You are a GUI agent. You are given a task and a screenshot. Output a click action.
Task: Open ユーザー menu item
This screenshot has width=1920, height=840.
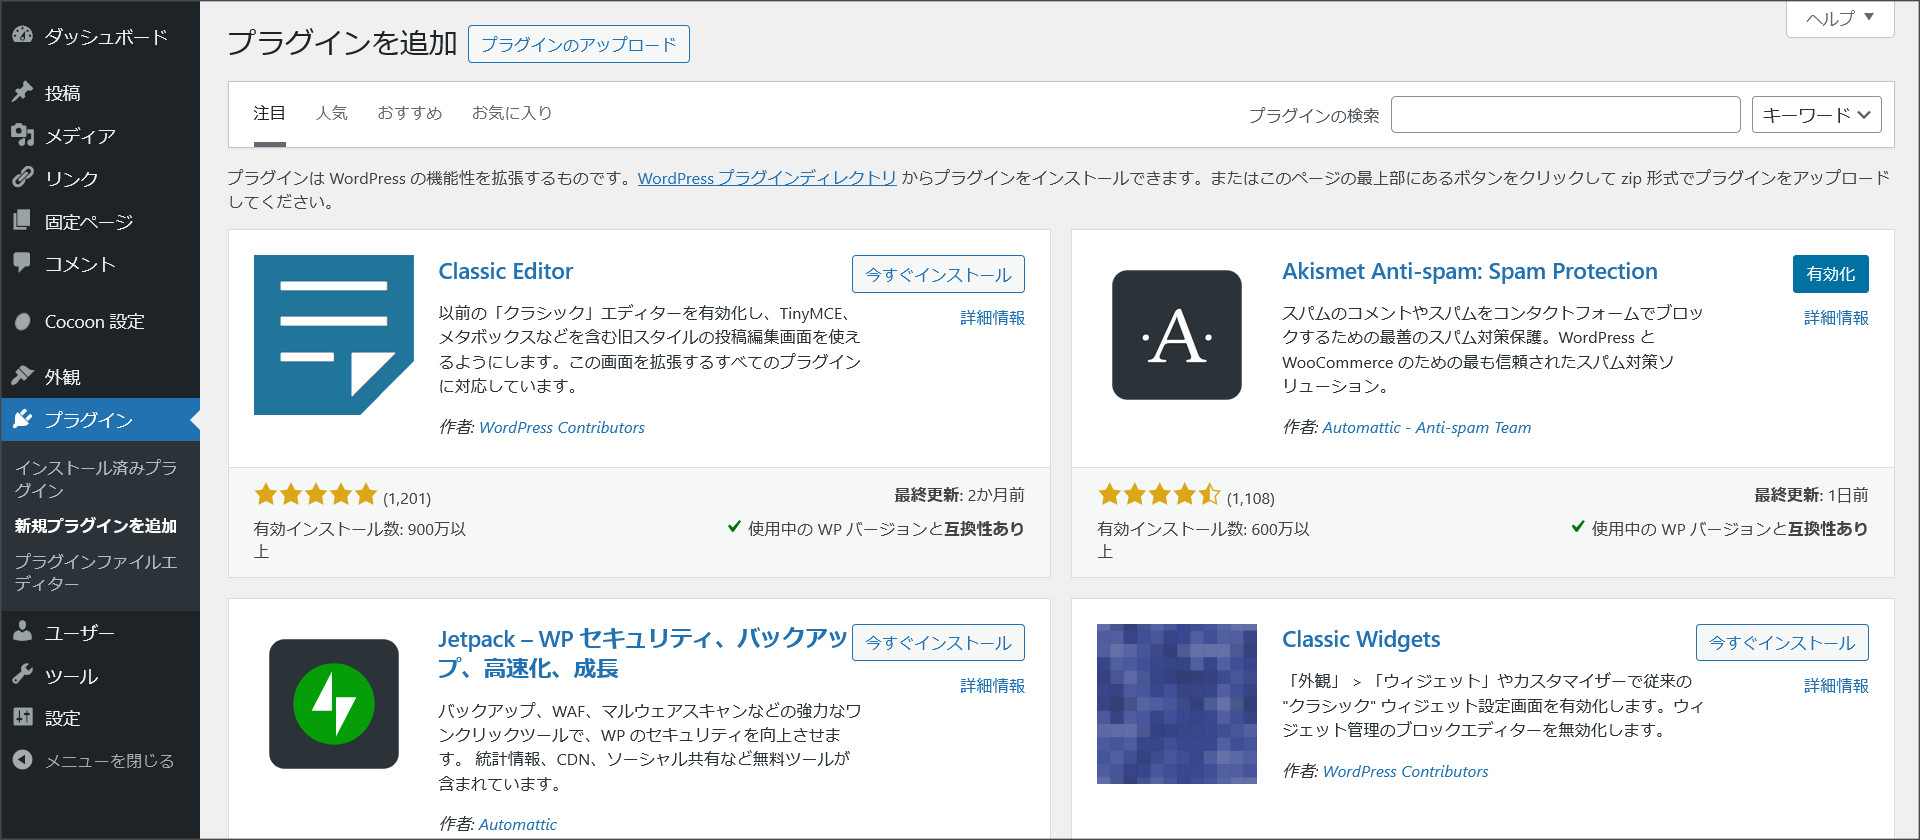pyautogui.click(x=80, y=633)
